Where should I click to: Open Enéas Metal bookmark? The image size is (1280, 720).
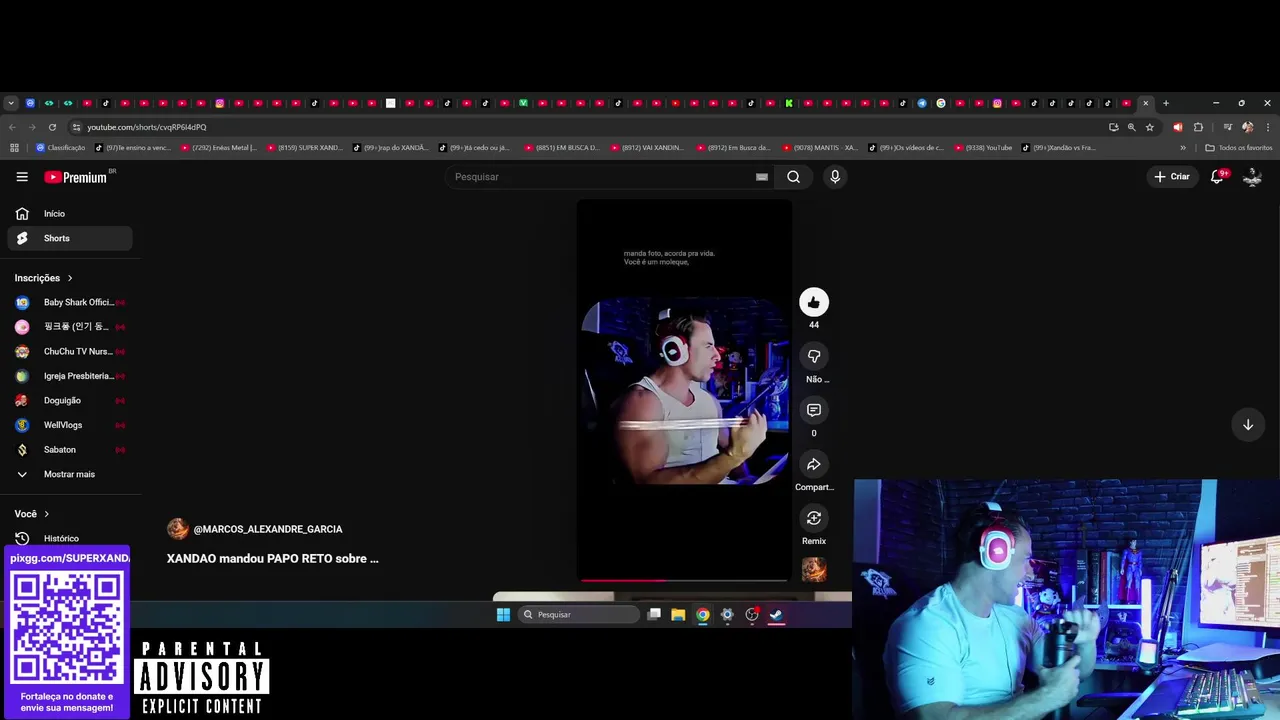218,148
